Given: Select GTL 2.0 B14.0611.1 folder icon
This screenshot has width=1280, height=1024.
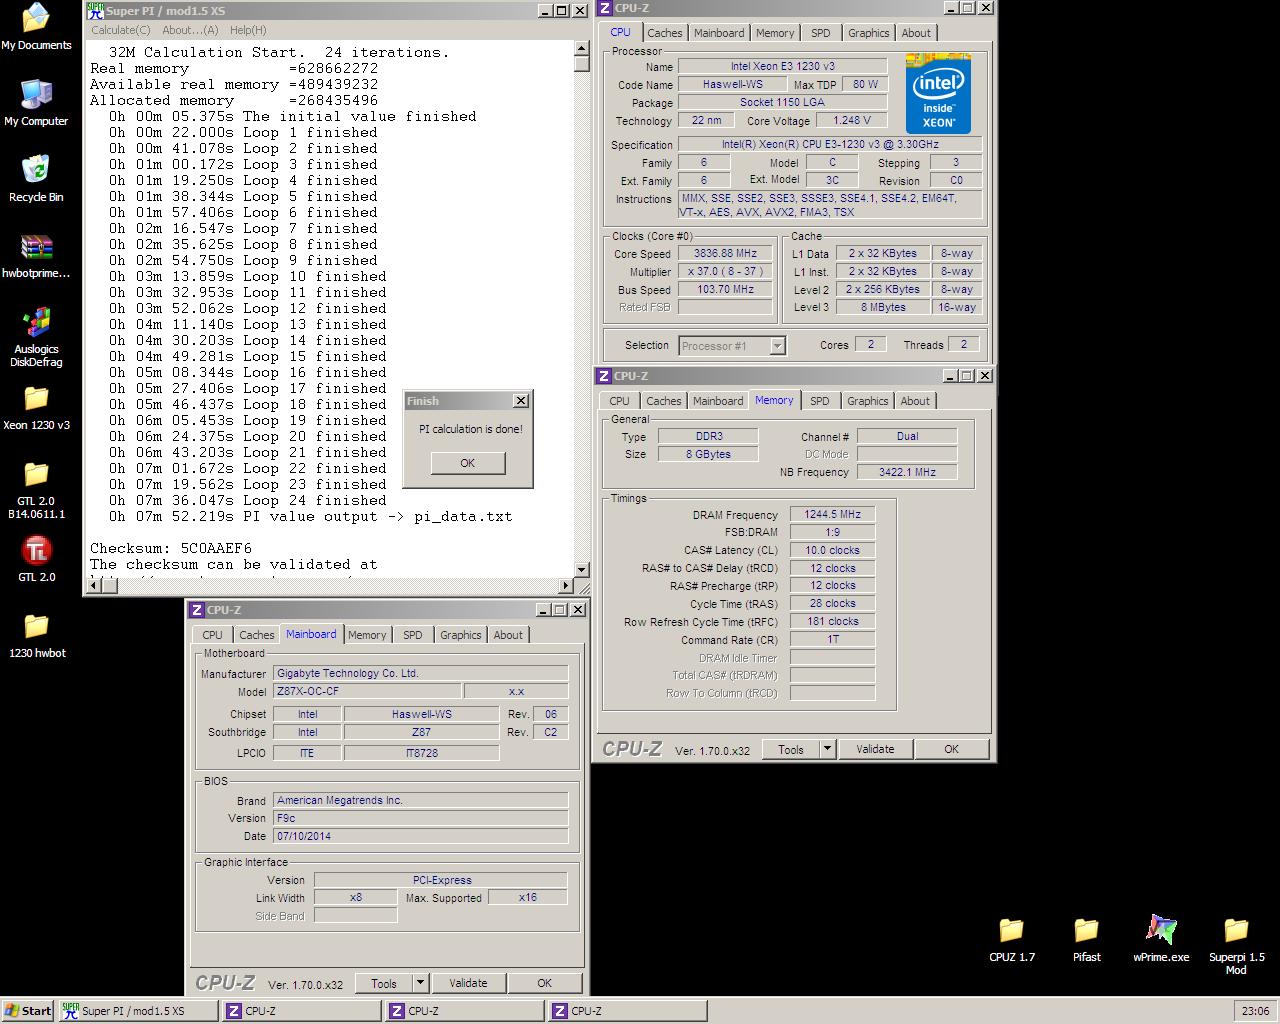Looking at the screenshot, I should tap(36, 474).
